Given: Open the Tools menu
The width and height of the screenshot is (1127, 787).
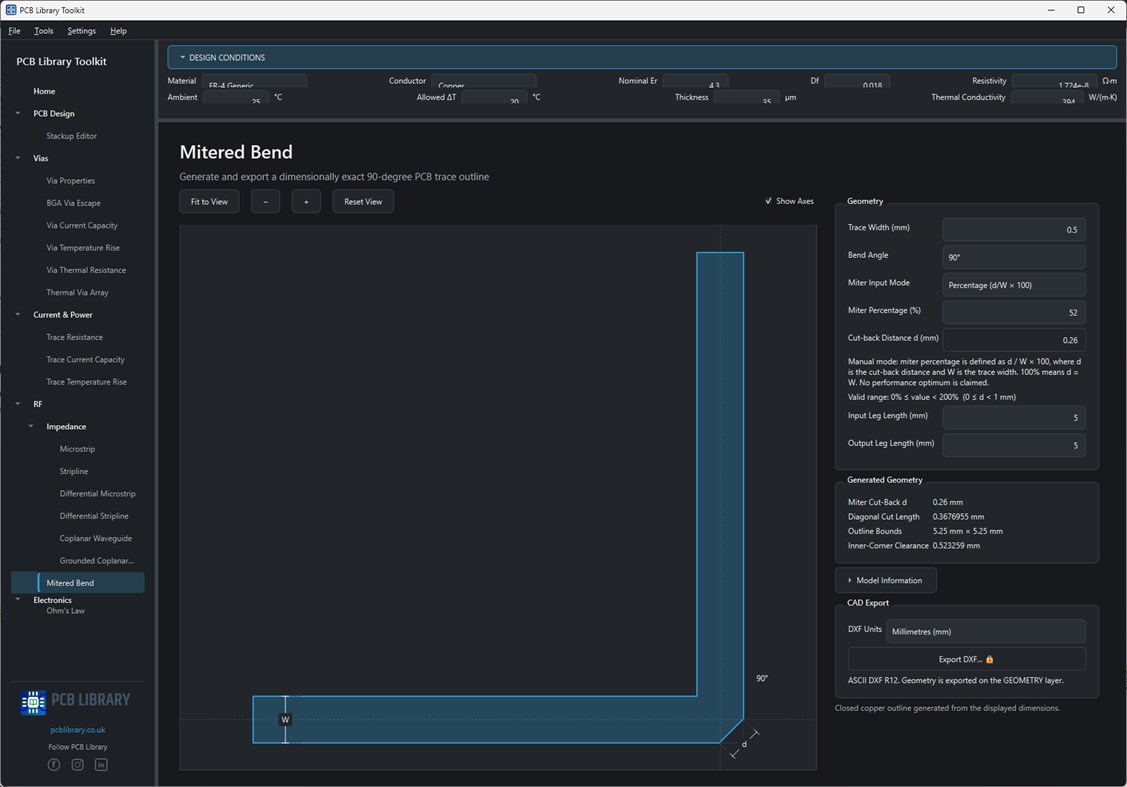Looking at the screenshot, I should [44, 31].
